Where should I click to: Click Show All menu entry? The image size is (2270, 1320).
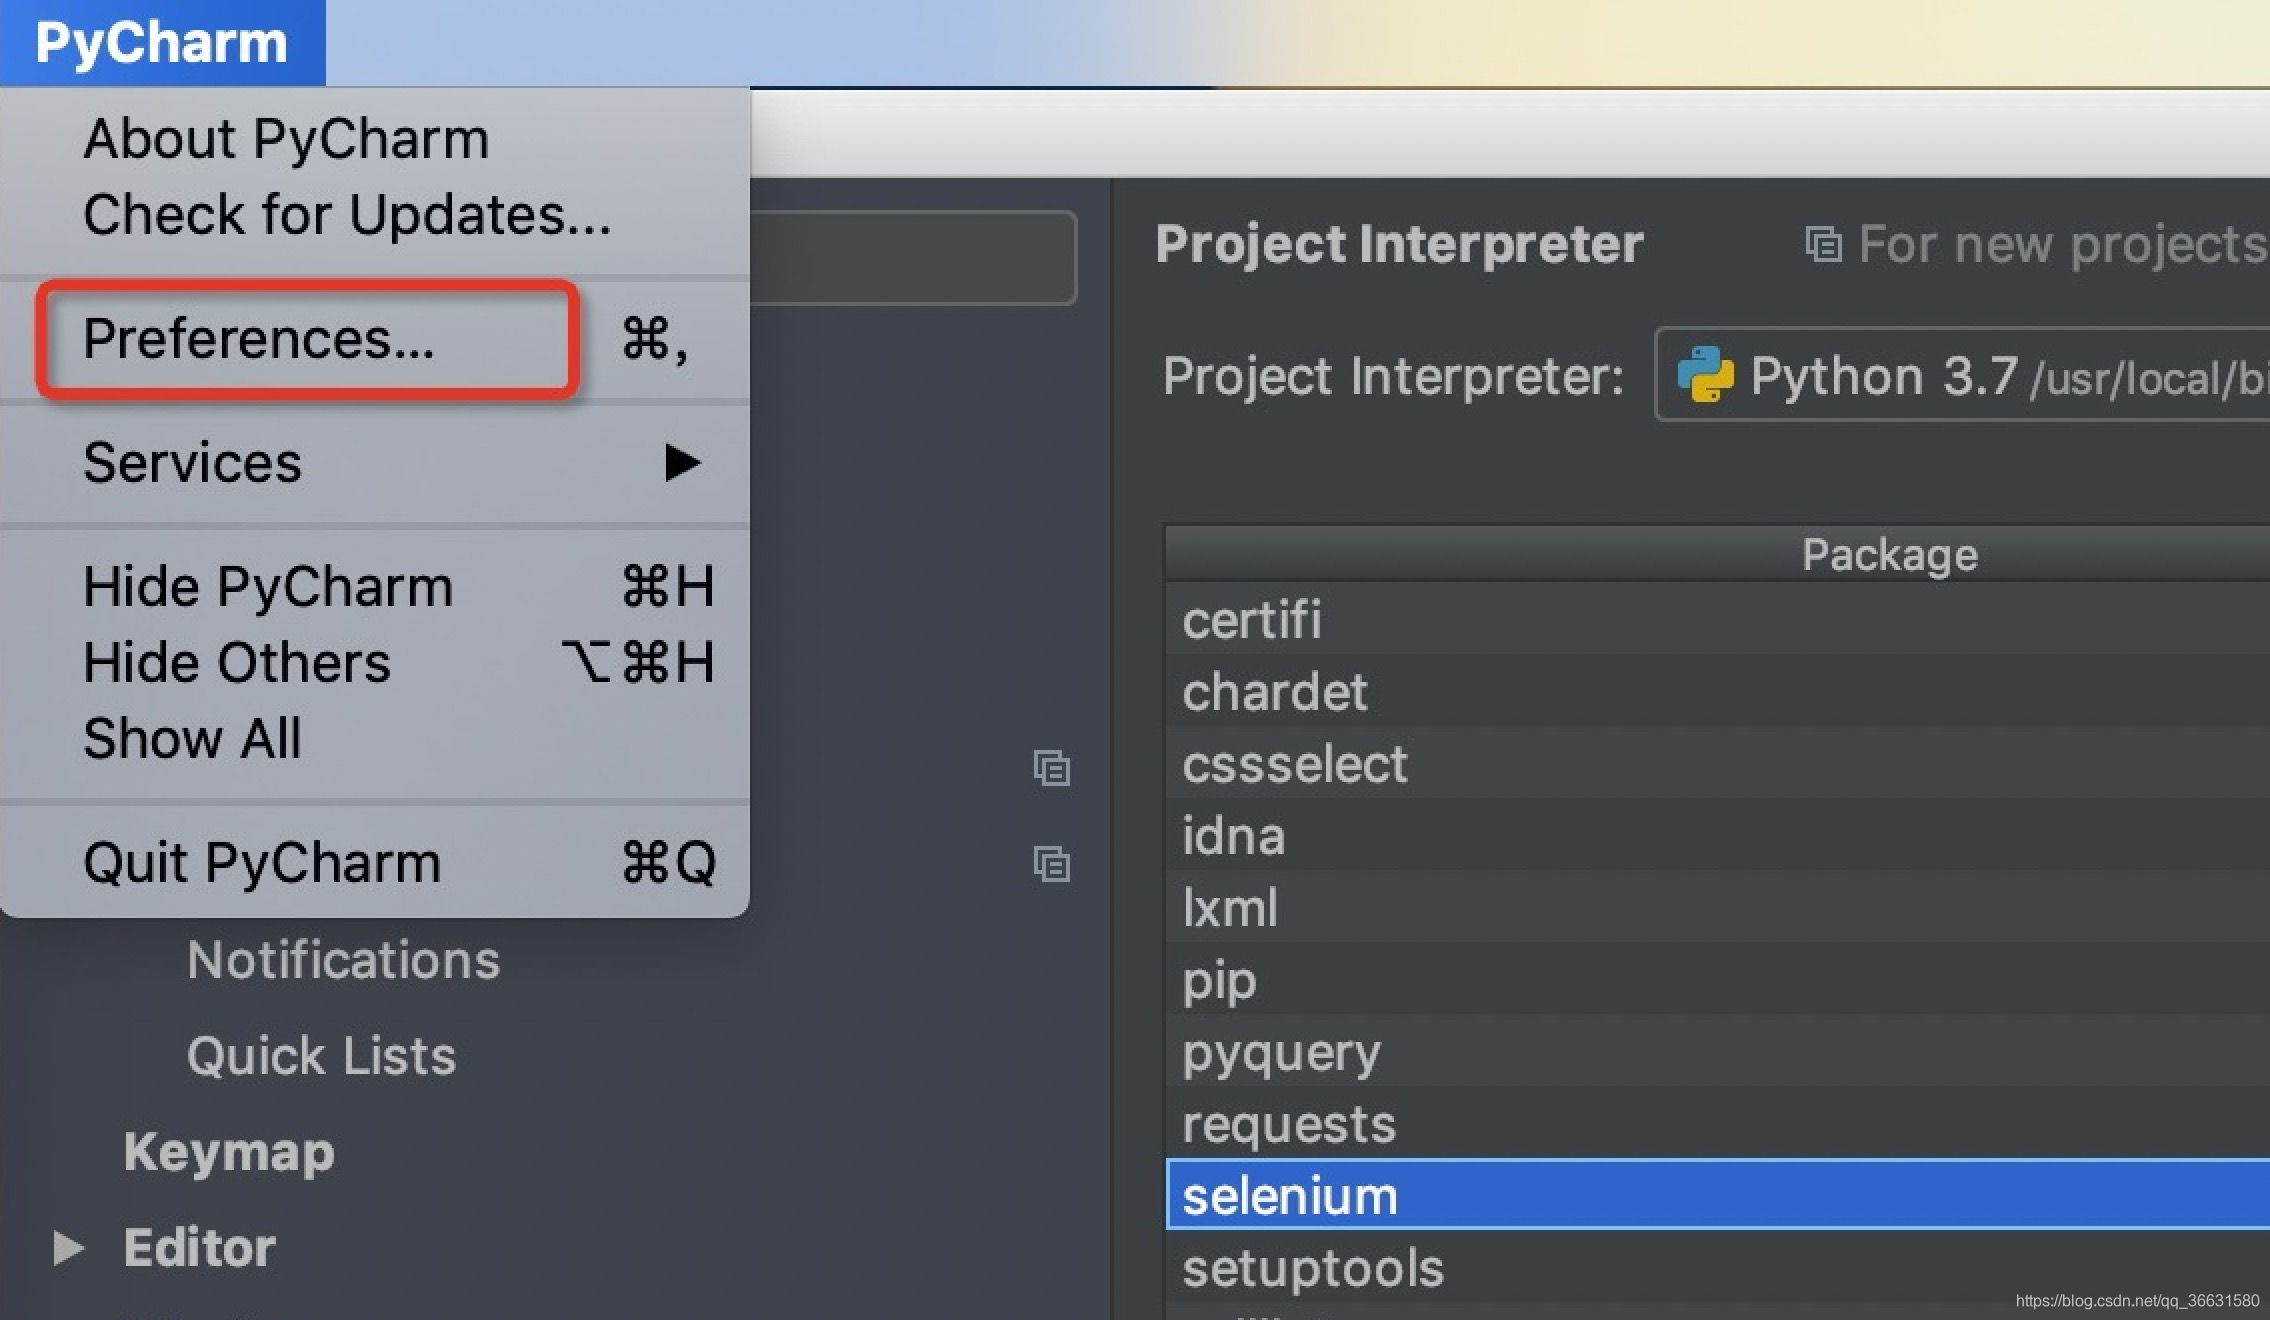click(192, 738)
